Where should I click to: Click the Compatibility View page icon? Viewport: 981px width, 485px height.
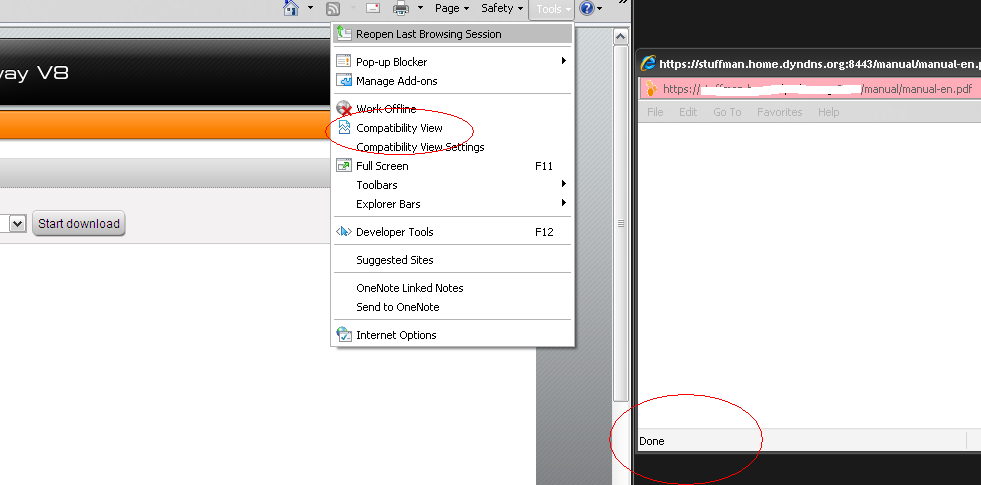tap(344, 128)
